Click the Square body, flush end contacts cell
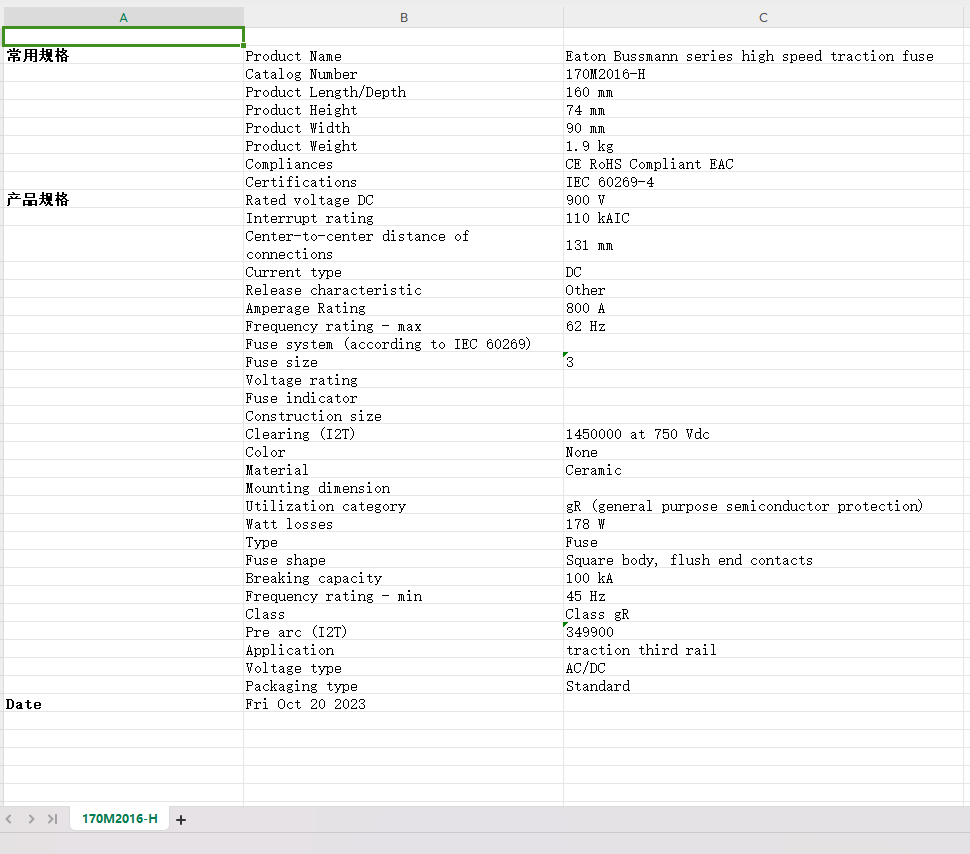This screenshot has width=970, height=854. pos(763,559)
